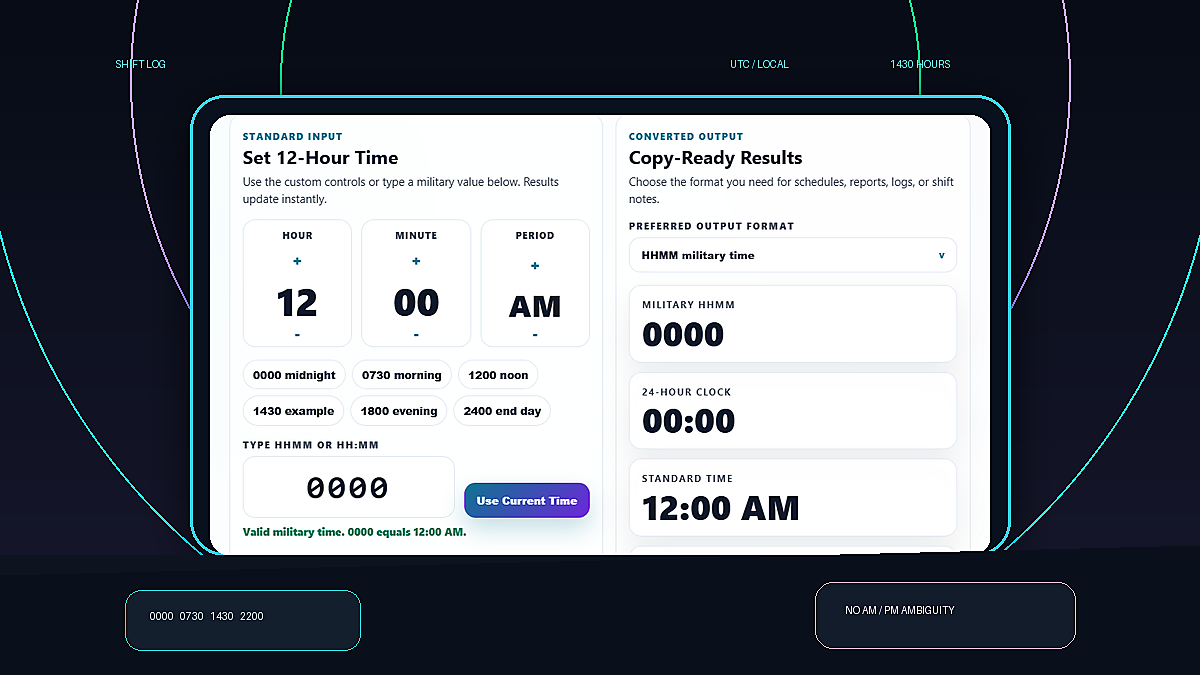This screenshot has height=675, width=1200.
Task: Click the 1430 HOURS label
Action: point(920,64)
